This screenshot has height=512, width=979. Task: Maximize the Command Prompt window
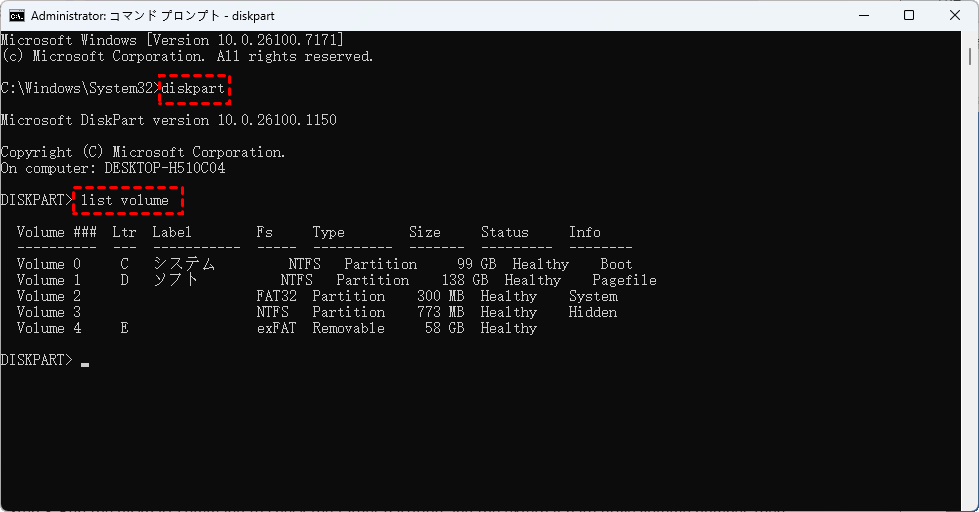click(908, 16)
